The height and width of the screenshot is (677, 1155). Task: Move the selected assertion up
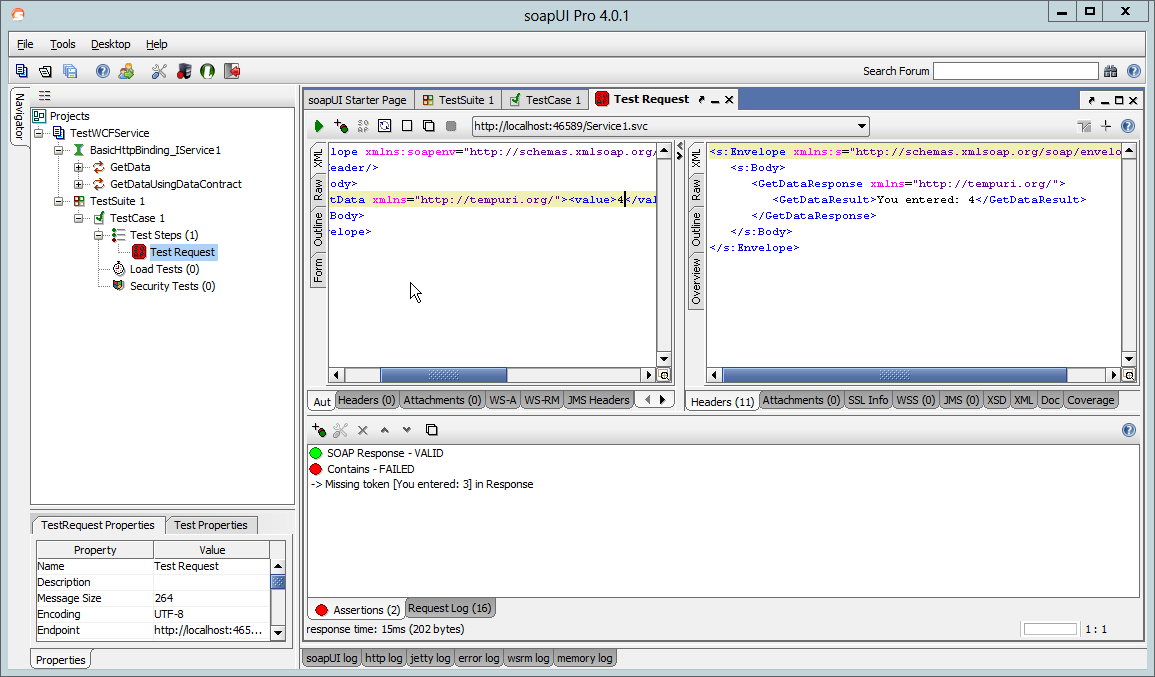pos(385,429)
